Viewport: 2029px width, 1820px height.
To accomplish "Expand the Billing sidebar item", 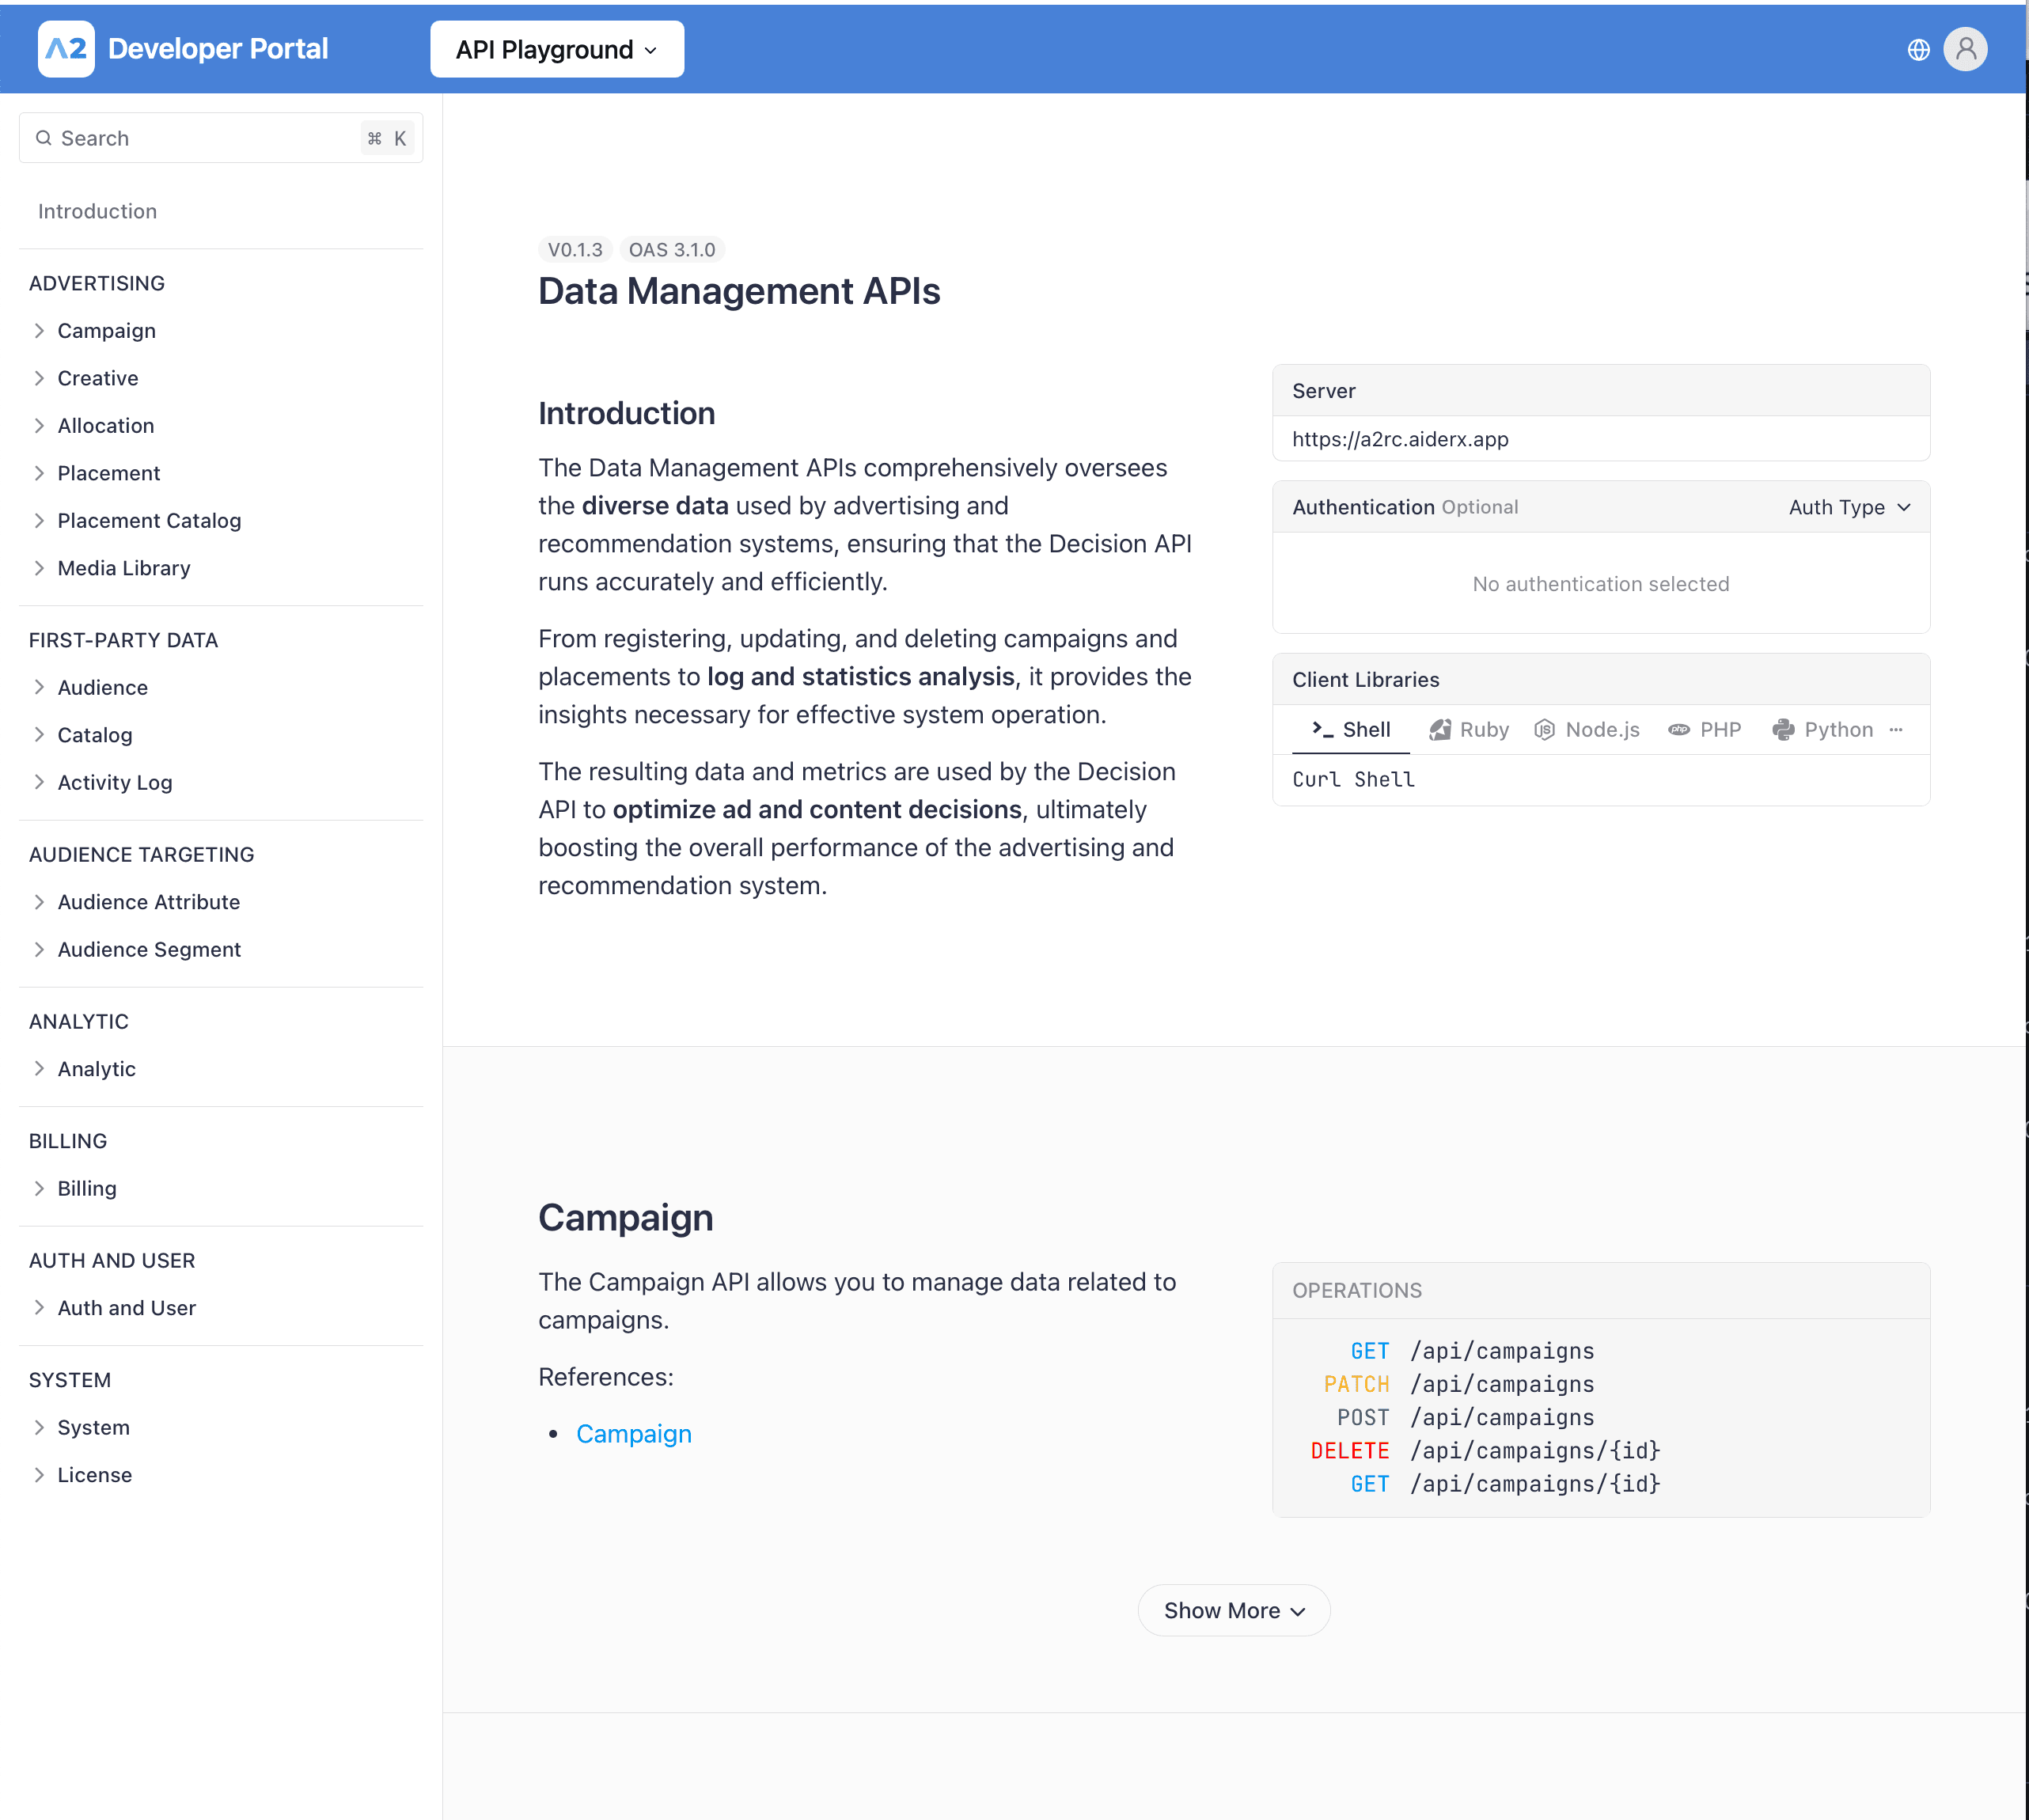I will coord(87,1188).
